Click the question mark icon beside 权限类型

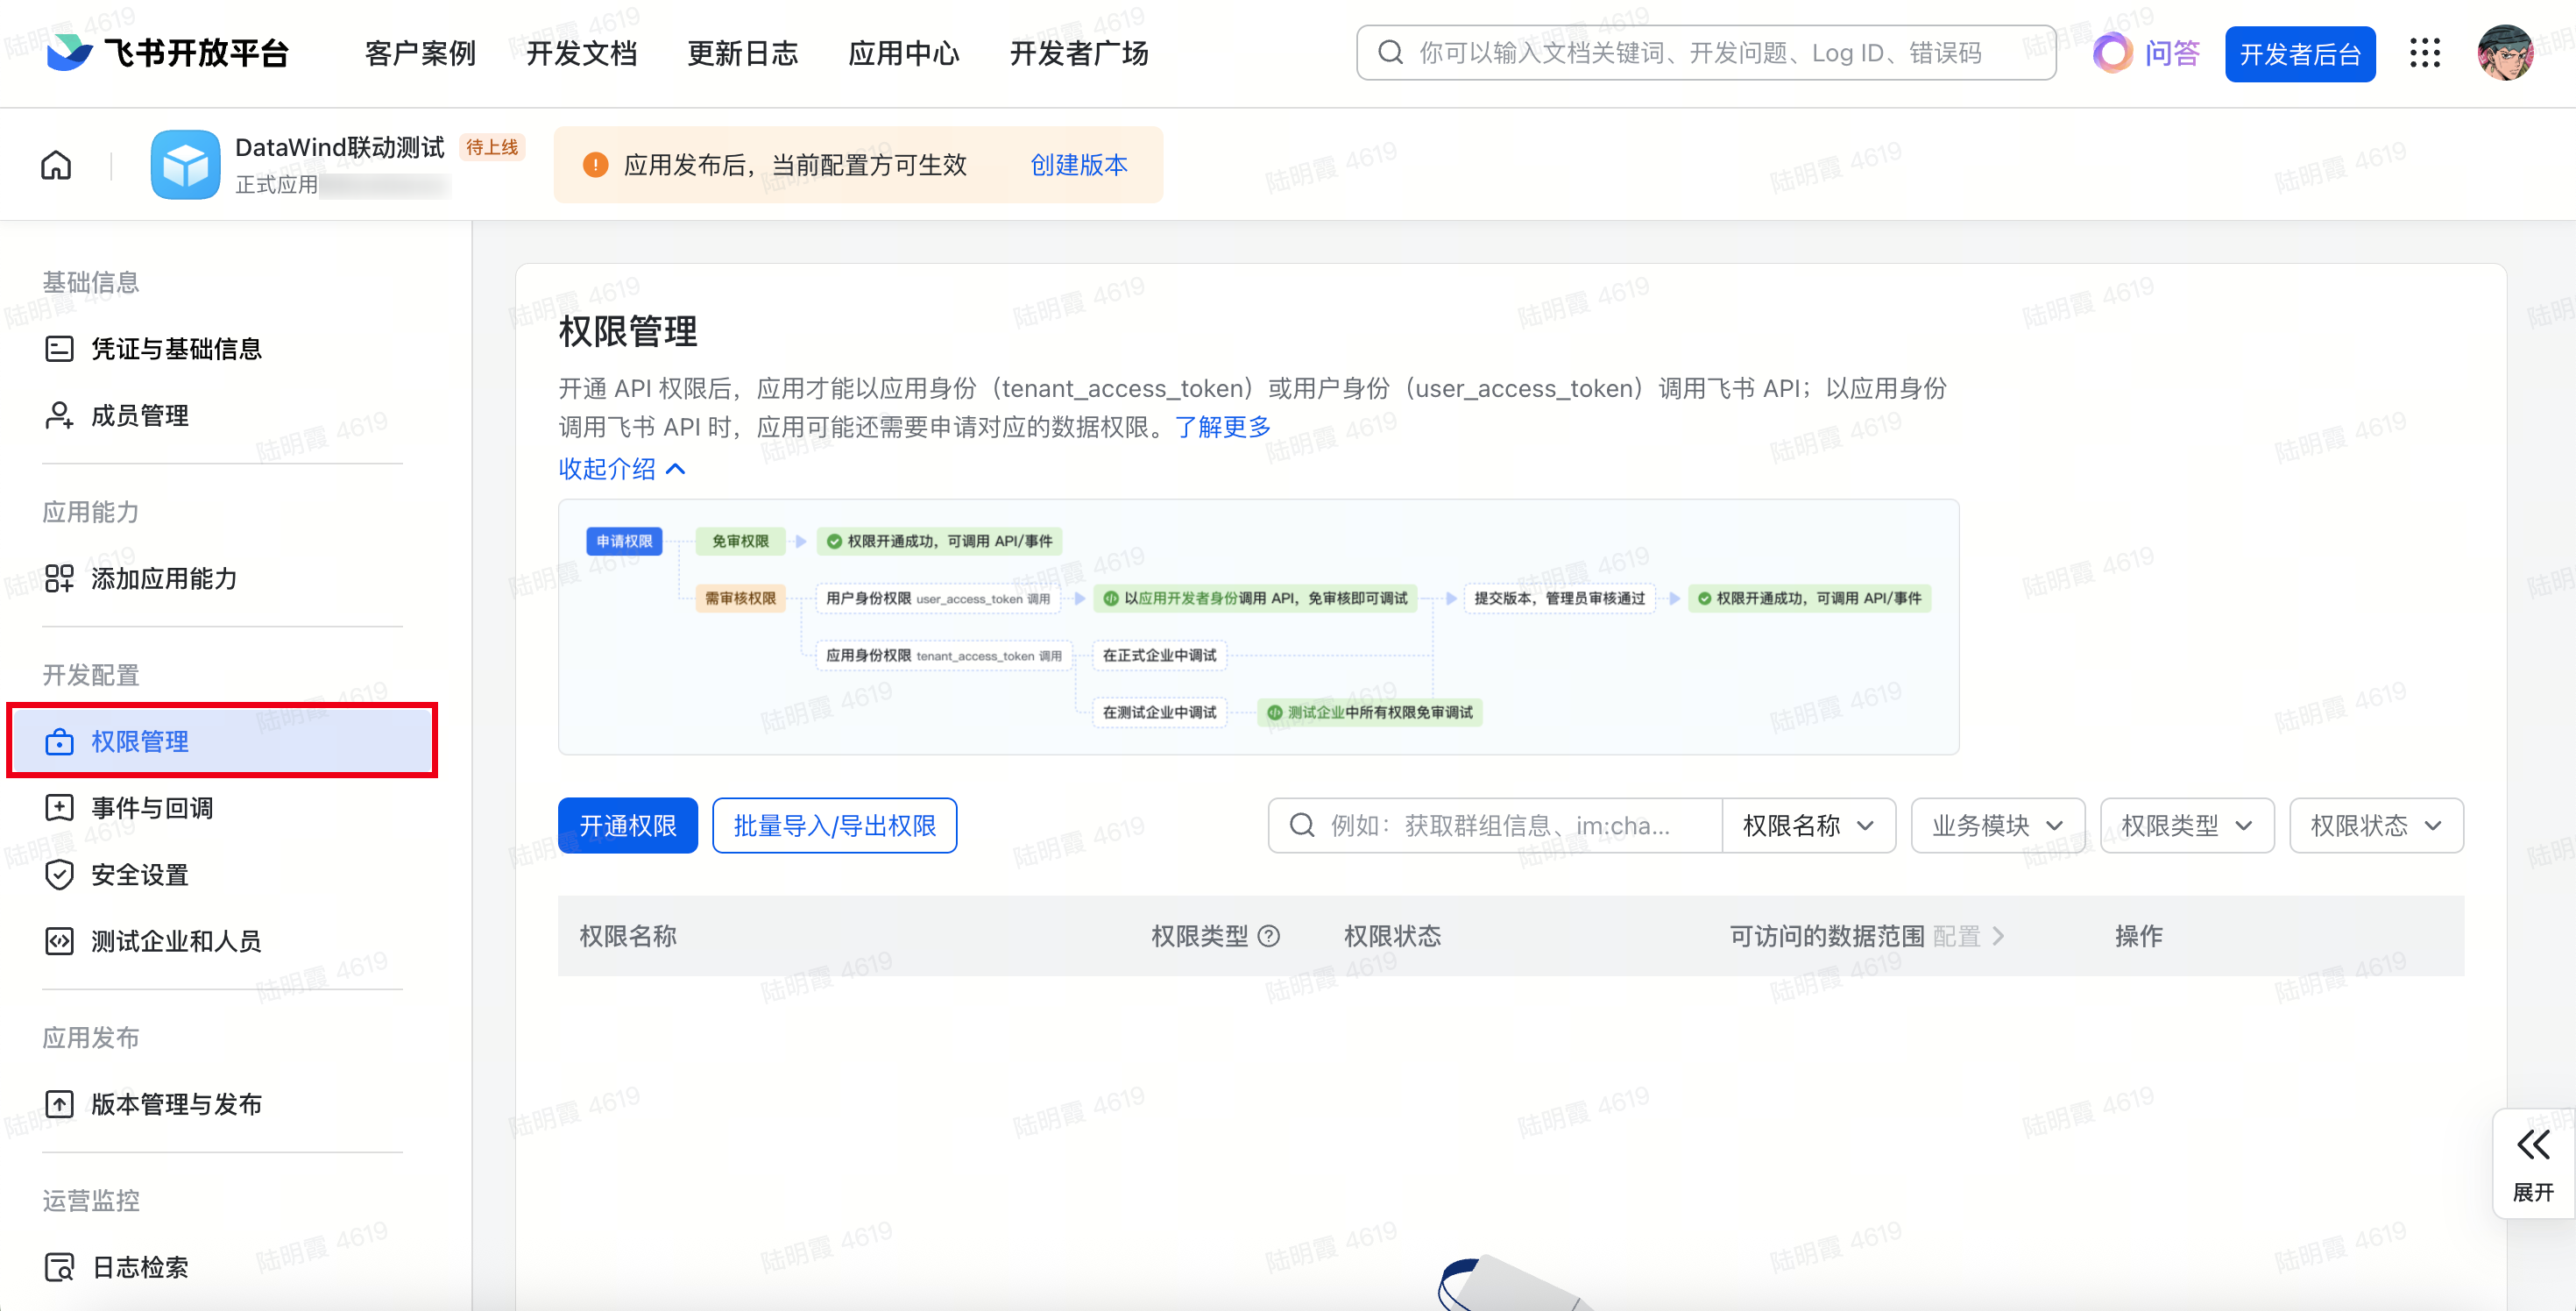[x=1269, y=936]
